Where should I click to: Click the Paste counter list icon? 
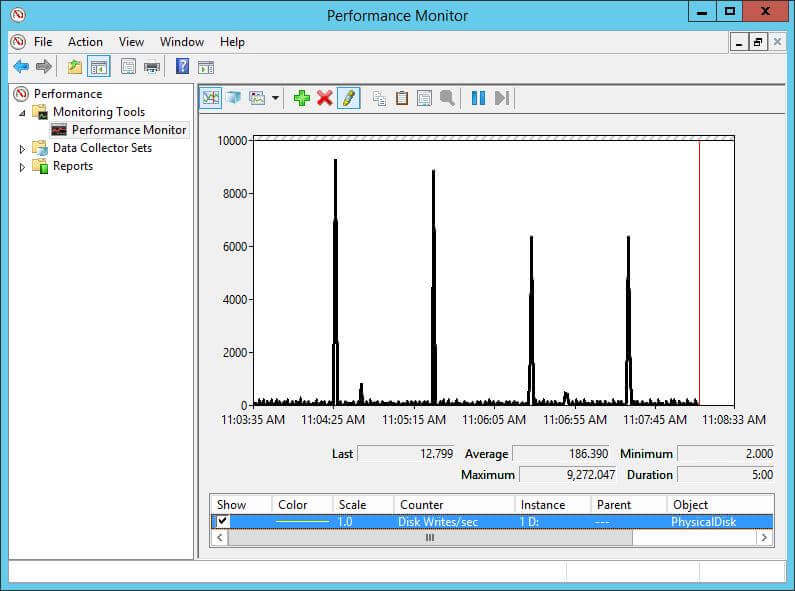coord(402,98)
